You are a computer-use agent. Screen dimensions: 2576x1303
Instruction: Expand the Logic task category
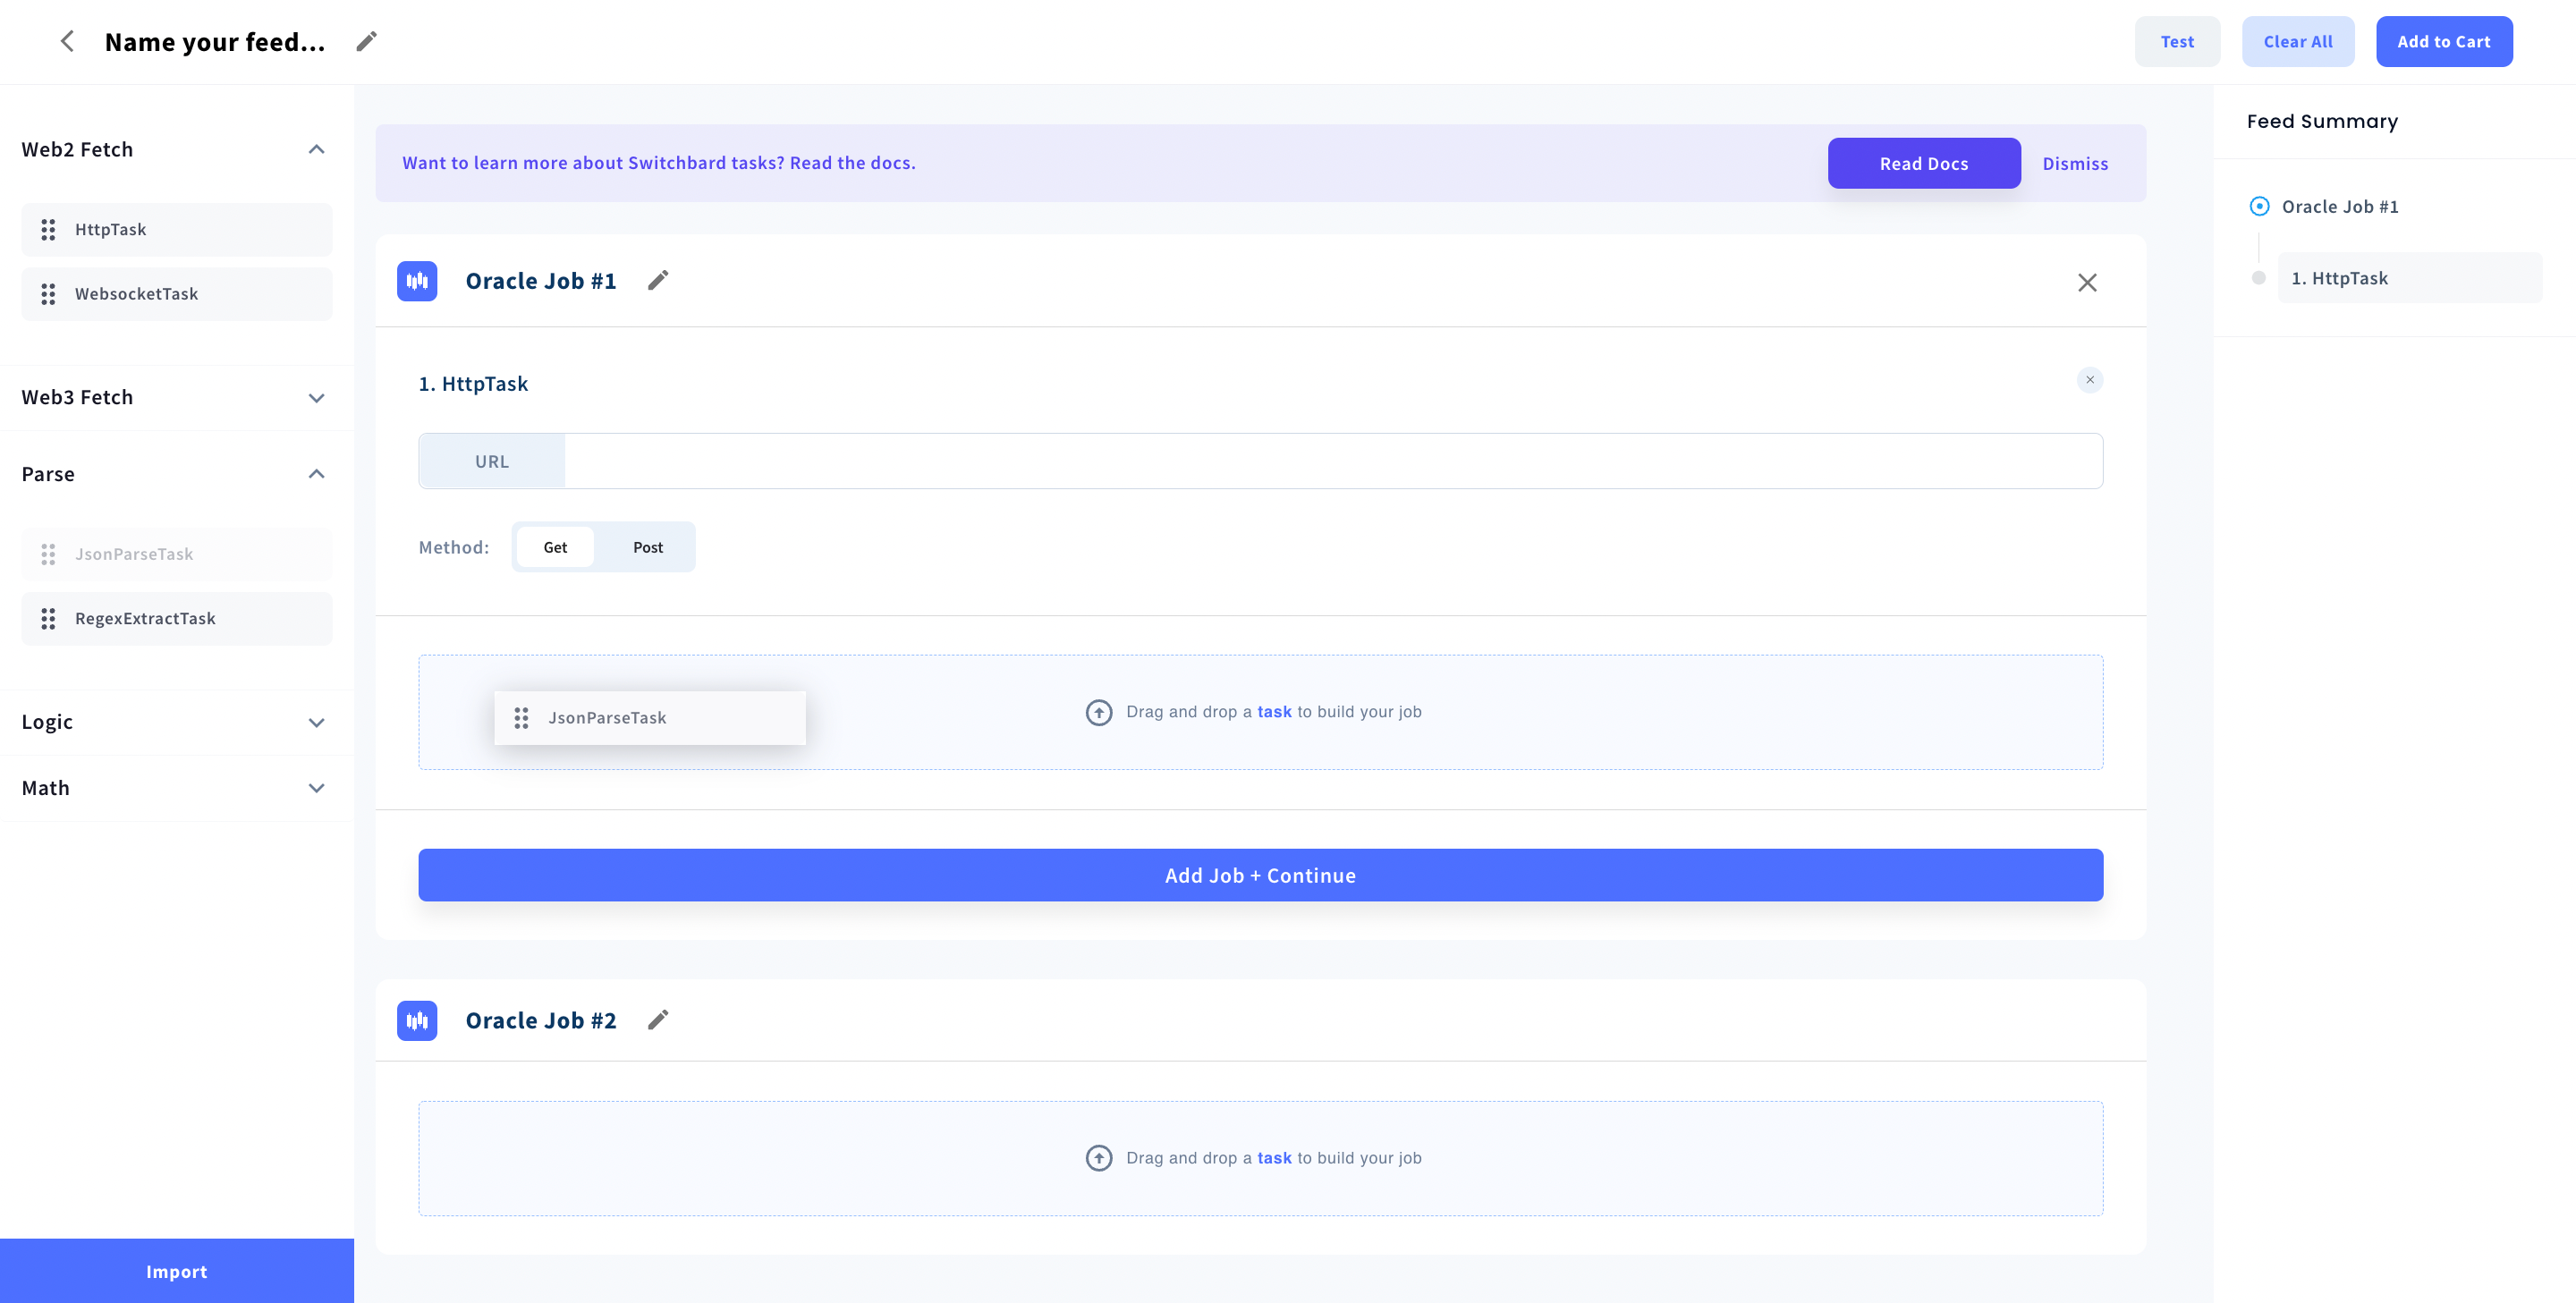pyautogui.click(x=316, y=722)
